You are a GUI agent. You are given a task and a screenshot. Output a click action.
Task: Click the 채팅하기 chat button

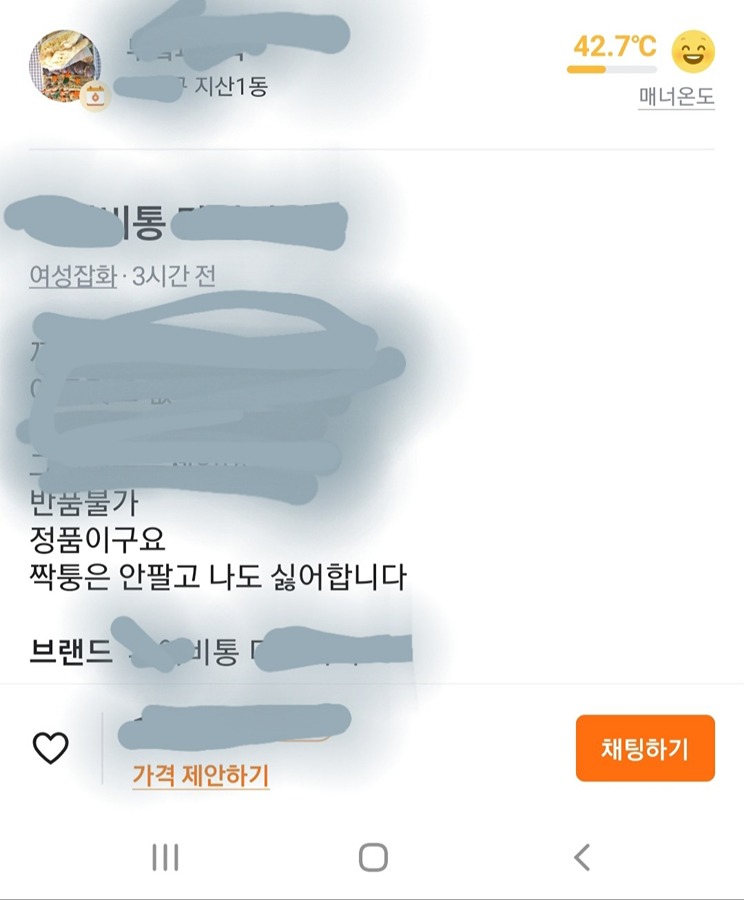click(x=645, y=748)
